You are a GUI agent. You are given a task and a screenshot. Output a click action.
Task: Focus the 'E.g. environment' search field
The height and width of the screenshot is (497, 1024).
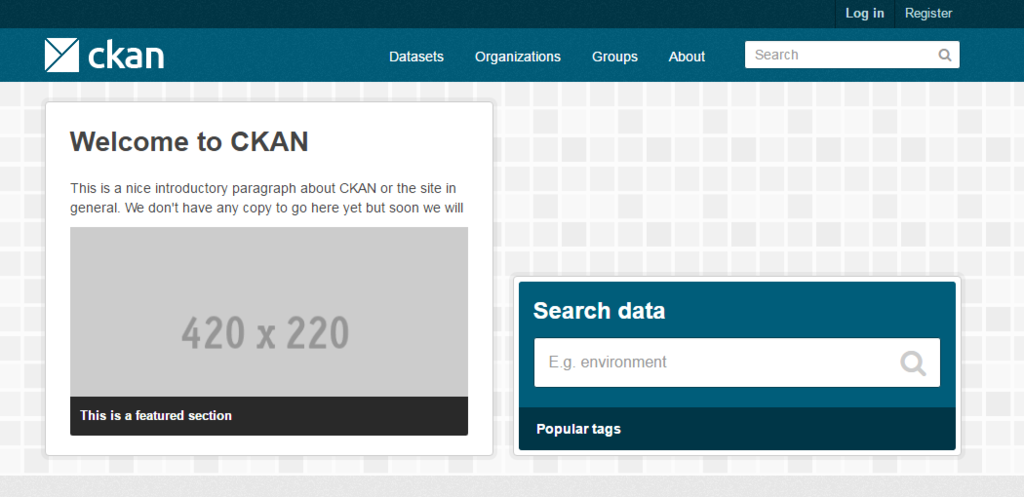(x=737, y=362)
